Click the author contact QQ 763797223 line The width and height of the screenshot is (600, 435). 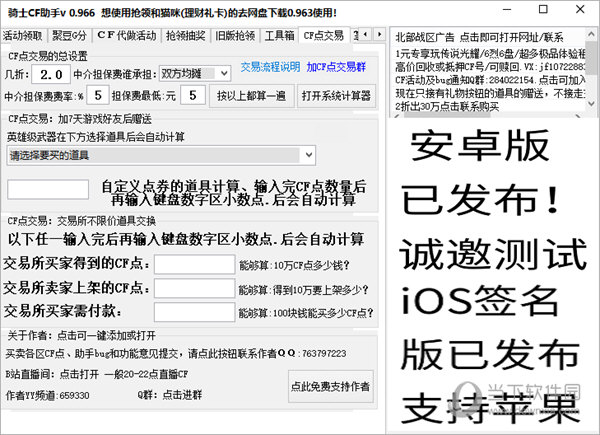176,353
